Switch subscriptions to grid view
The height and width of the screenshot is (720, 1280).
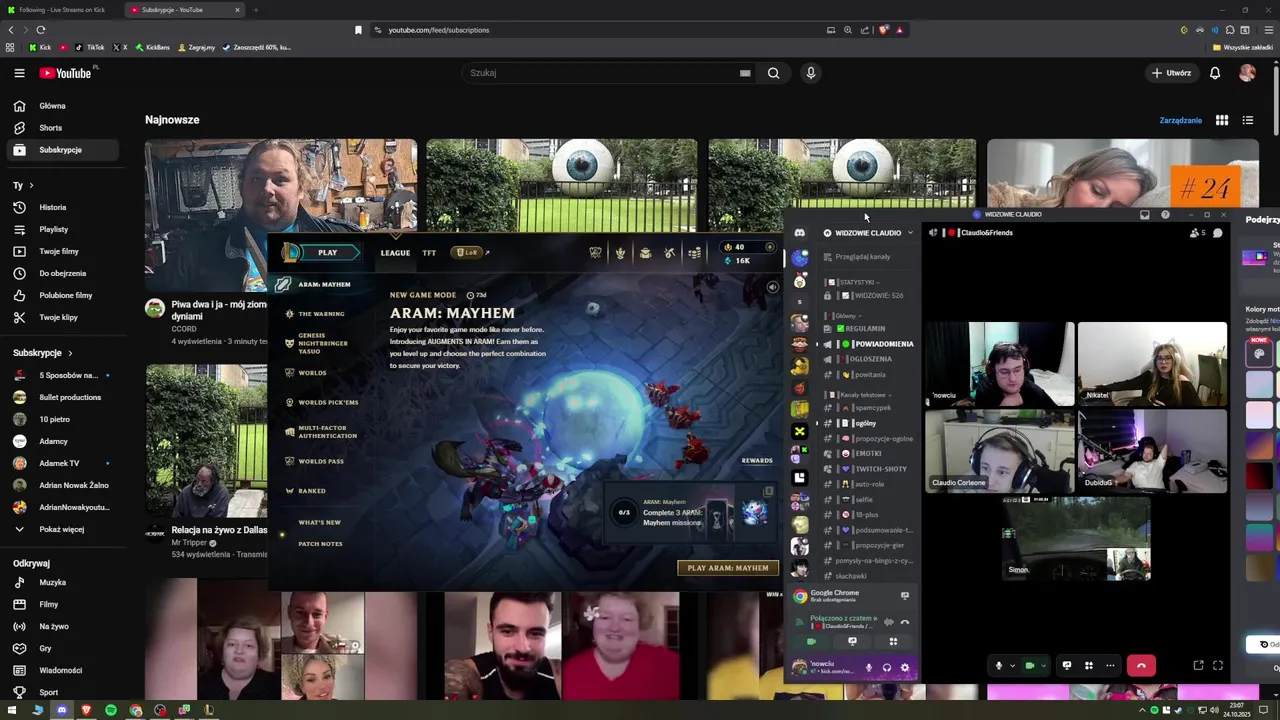tap(1222, 120)
